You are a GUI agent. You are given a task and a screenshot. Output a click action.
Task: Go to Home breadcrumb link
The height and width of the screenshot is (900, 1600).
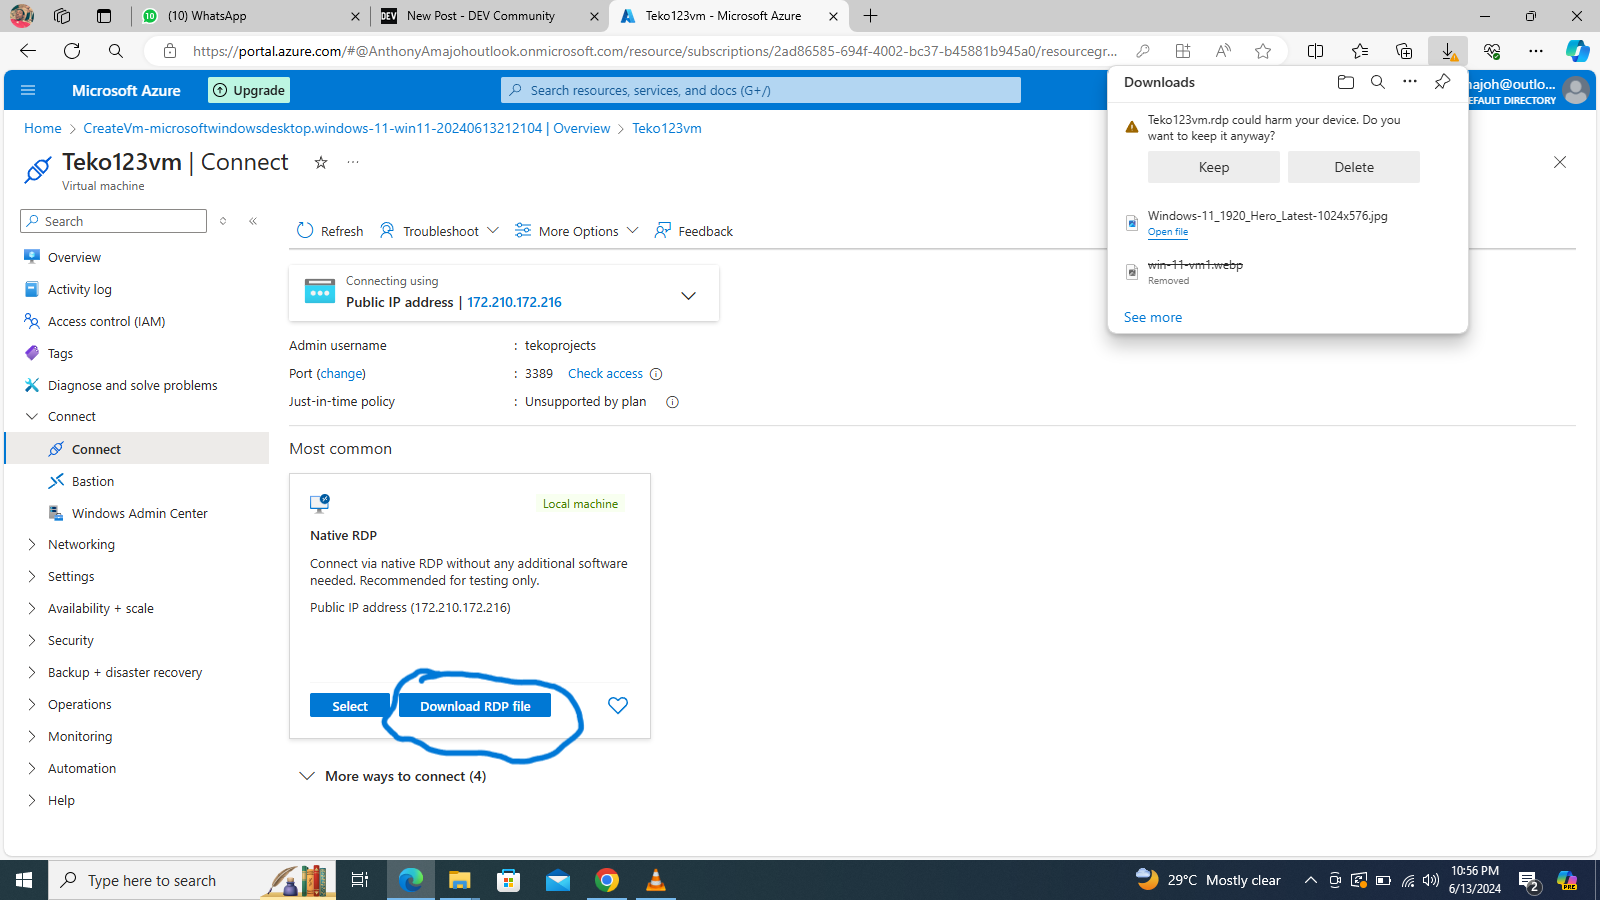(x=43, y=128)
